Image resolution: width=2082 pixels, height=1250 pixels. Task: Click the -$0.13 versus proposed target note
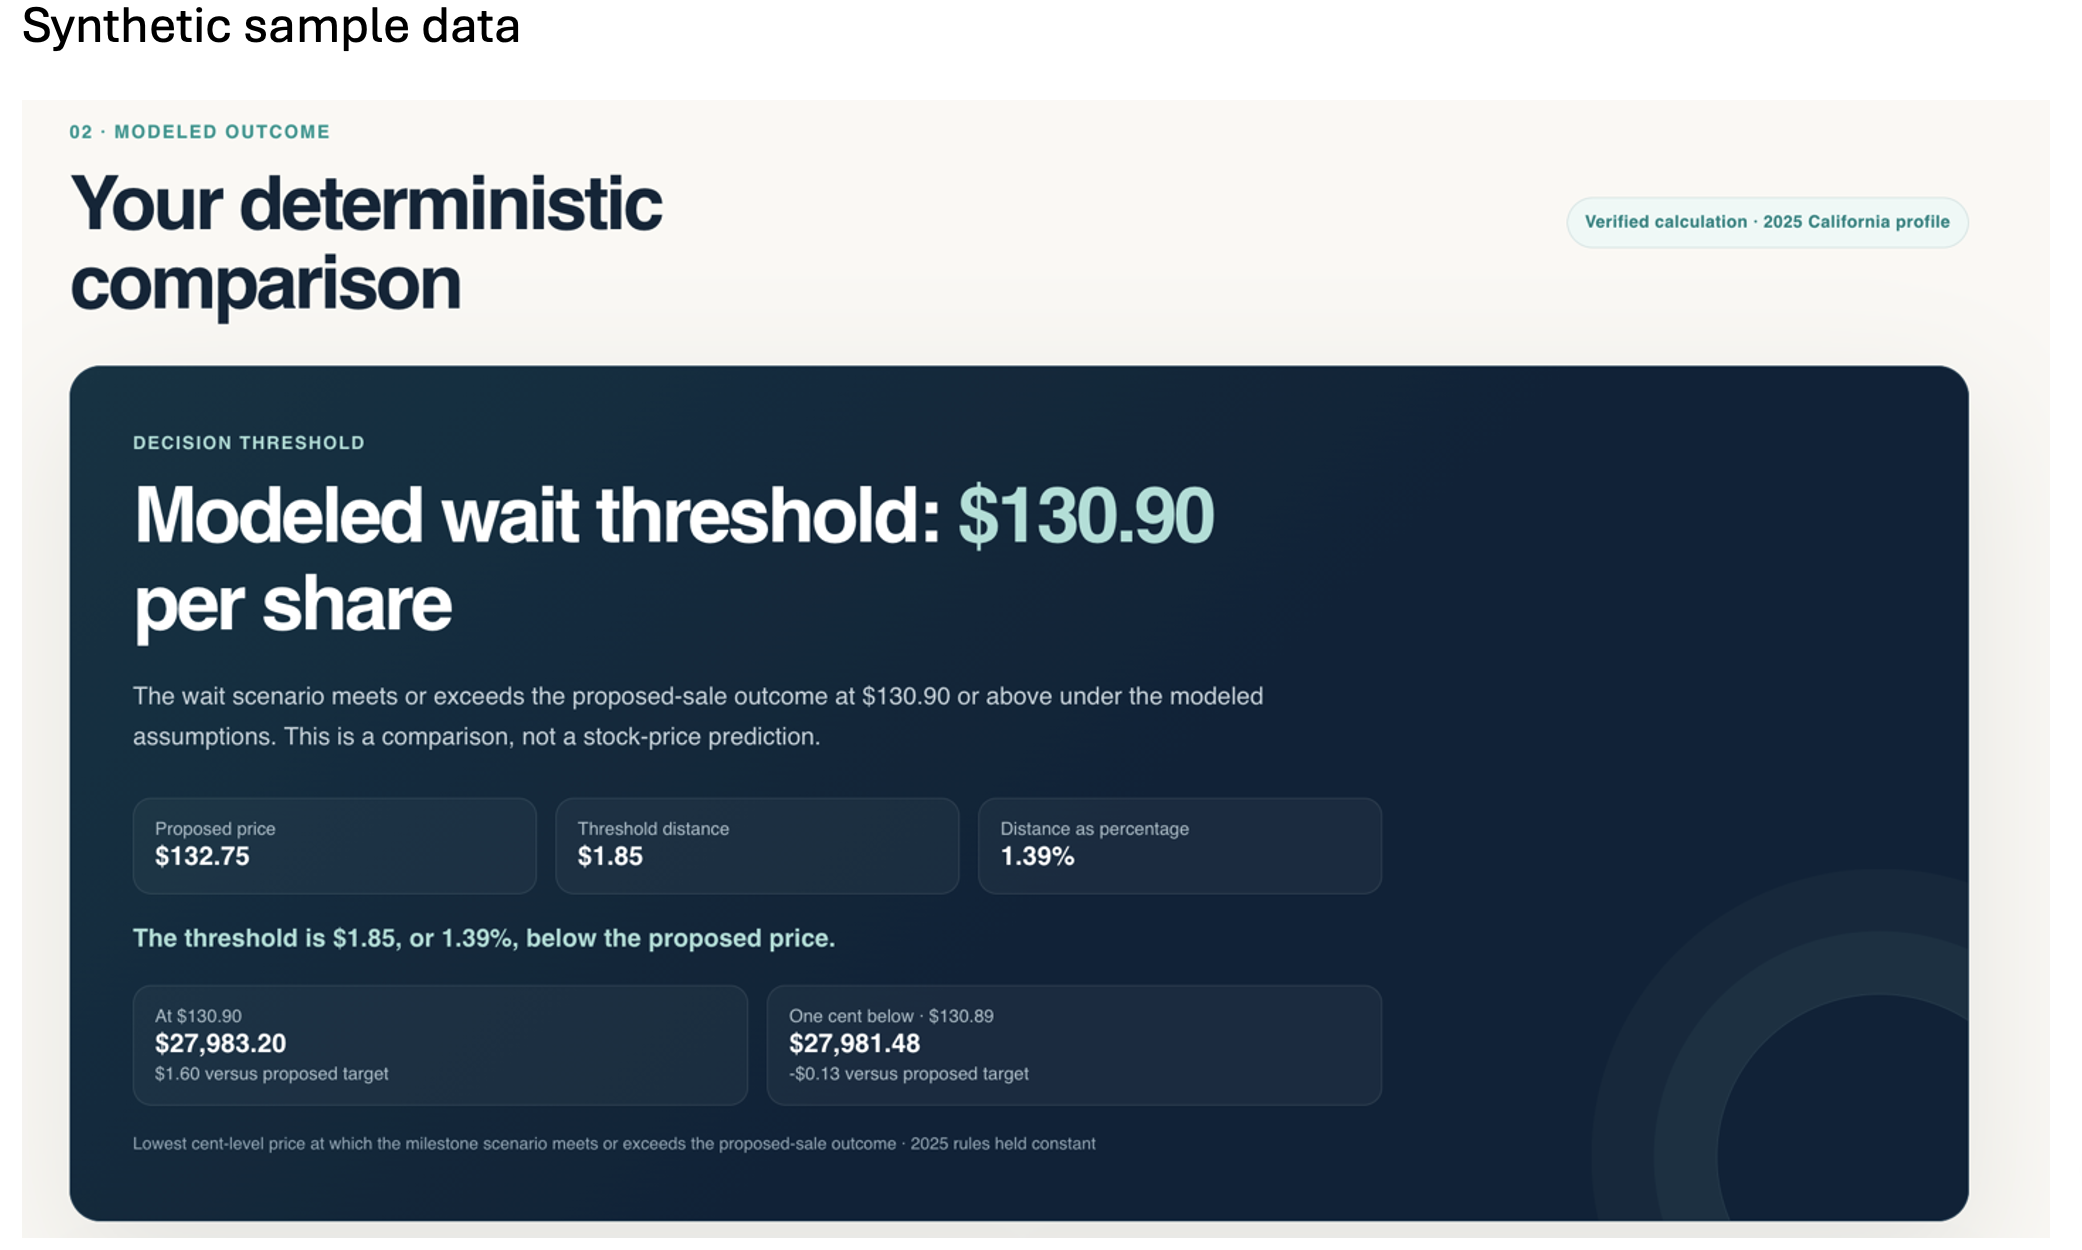(x=909, y=1074)
